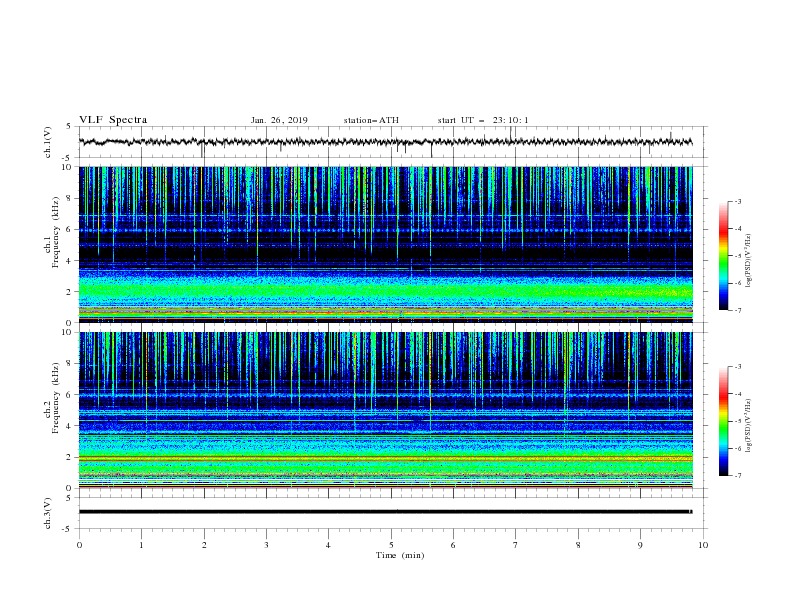
Task: Click the lower PSD color scale bar
Action: point(723,421)
